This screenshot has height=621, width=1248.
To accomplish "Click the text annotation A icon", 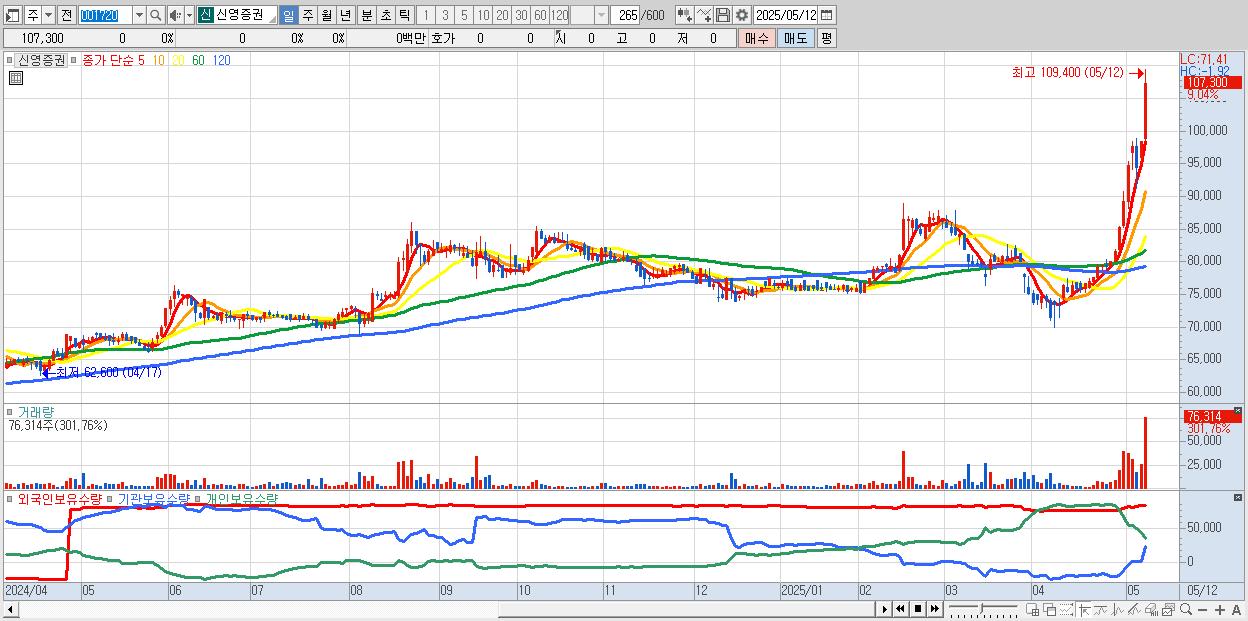I will [1237, 610].
